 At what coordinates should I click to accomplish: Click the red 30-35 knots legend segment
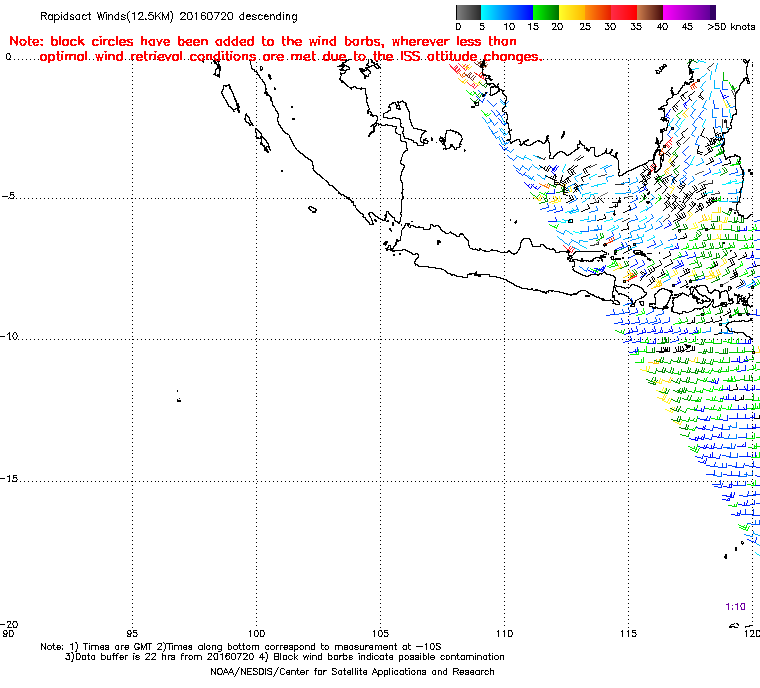click(624, 12)
